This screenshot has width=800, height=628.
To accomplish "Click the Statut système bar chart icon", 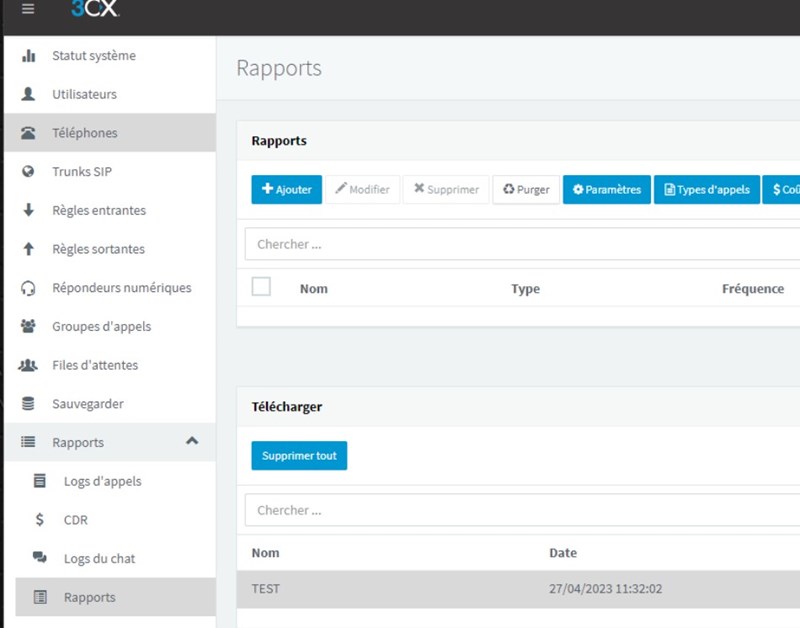I will point(29,56).
